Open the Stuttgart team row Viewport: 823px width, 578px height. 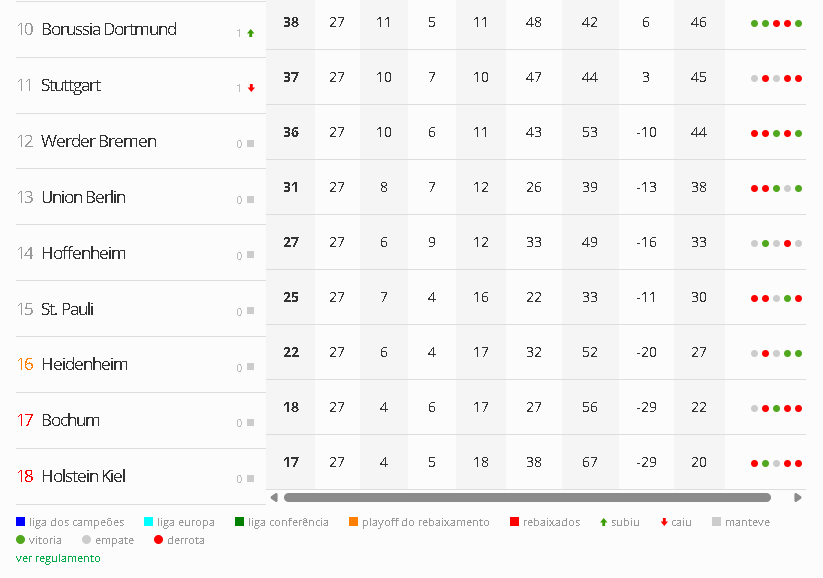click(71, 86)
